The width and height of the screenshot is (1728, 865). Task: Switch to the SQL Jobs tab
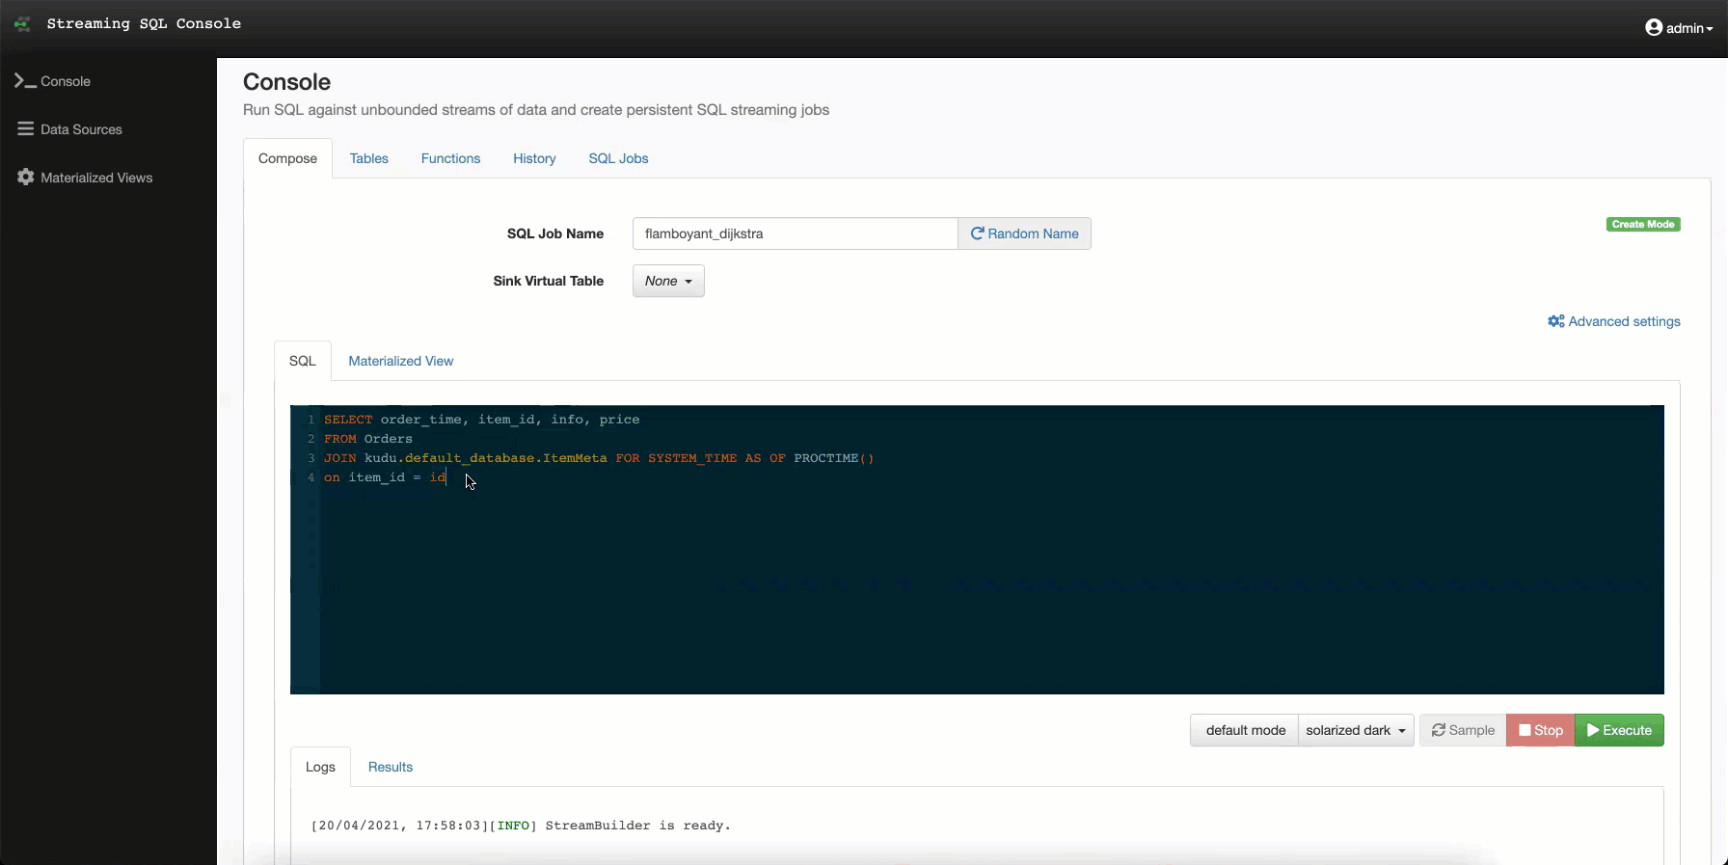pyautogui.click(x=618, y=158)
